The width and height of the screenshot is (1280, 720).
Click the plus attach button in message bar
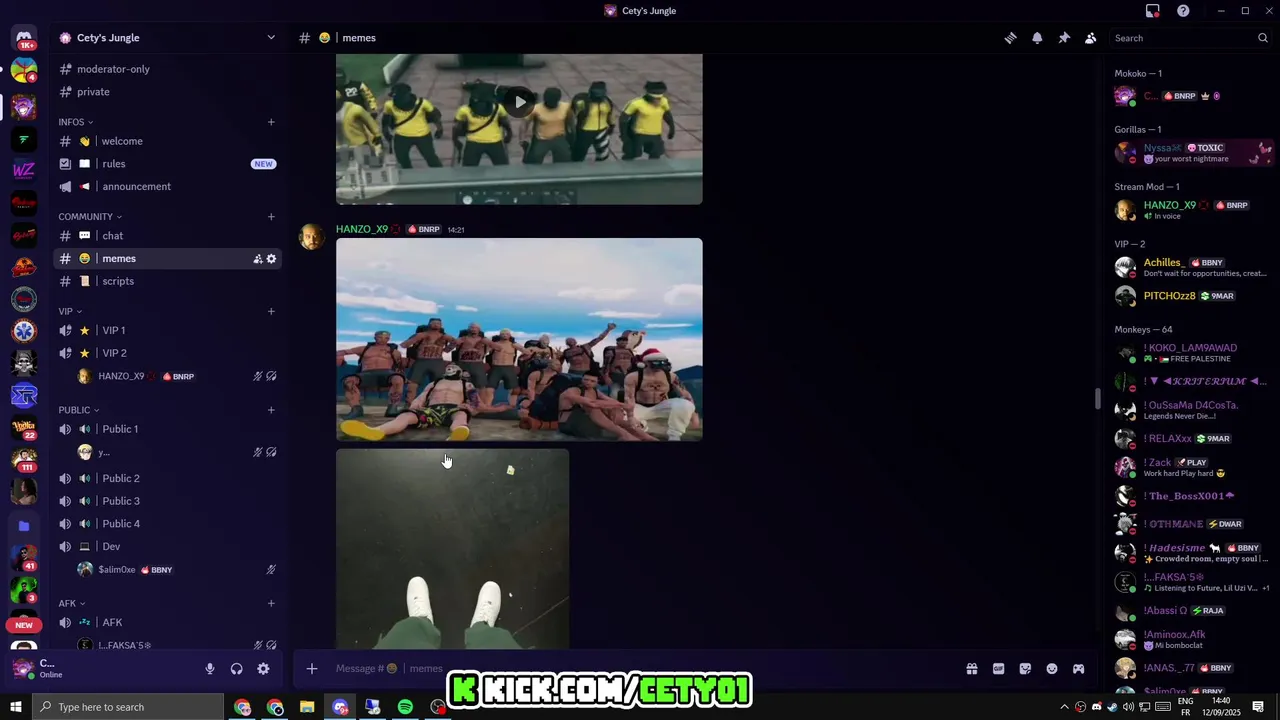pos(312,668)
